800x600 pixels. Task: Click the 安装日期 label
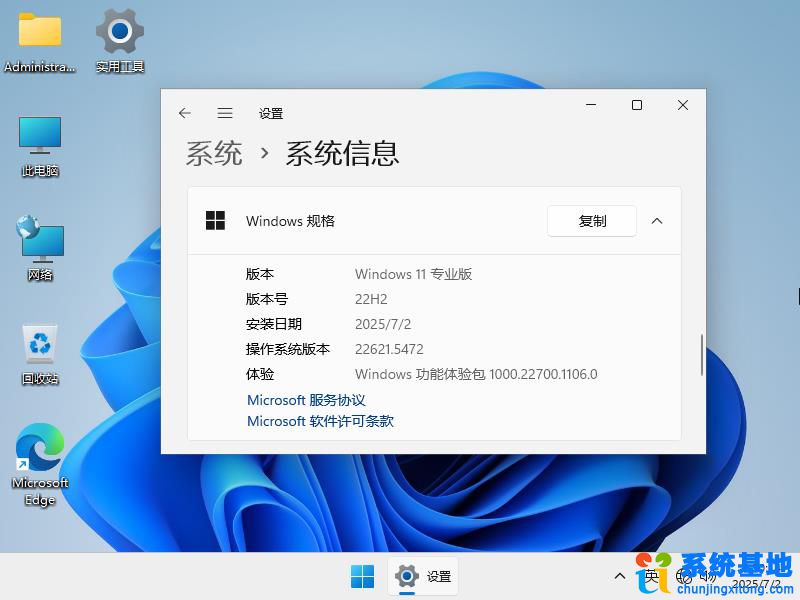click(274, 324)
